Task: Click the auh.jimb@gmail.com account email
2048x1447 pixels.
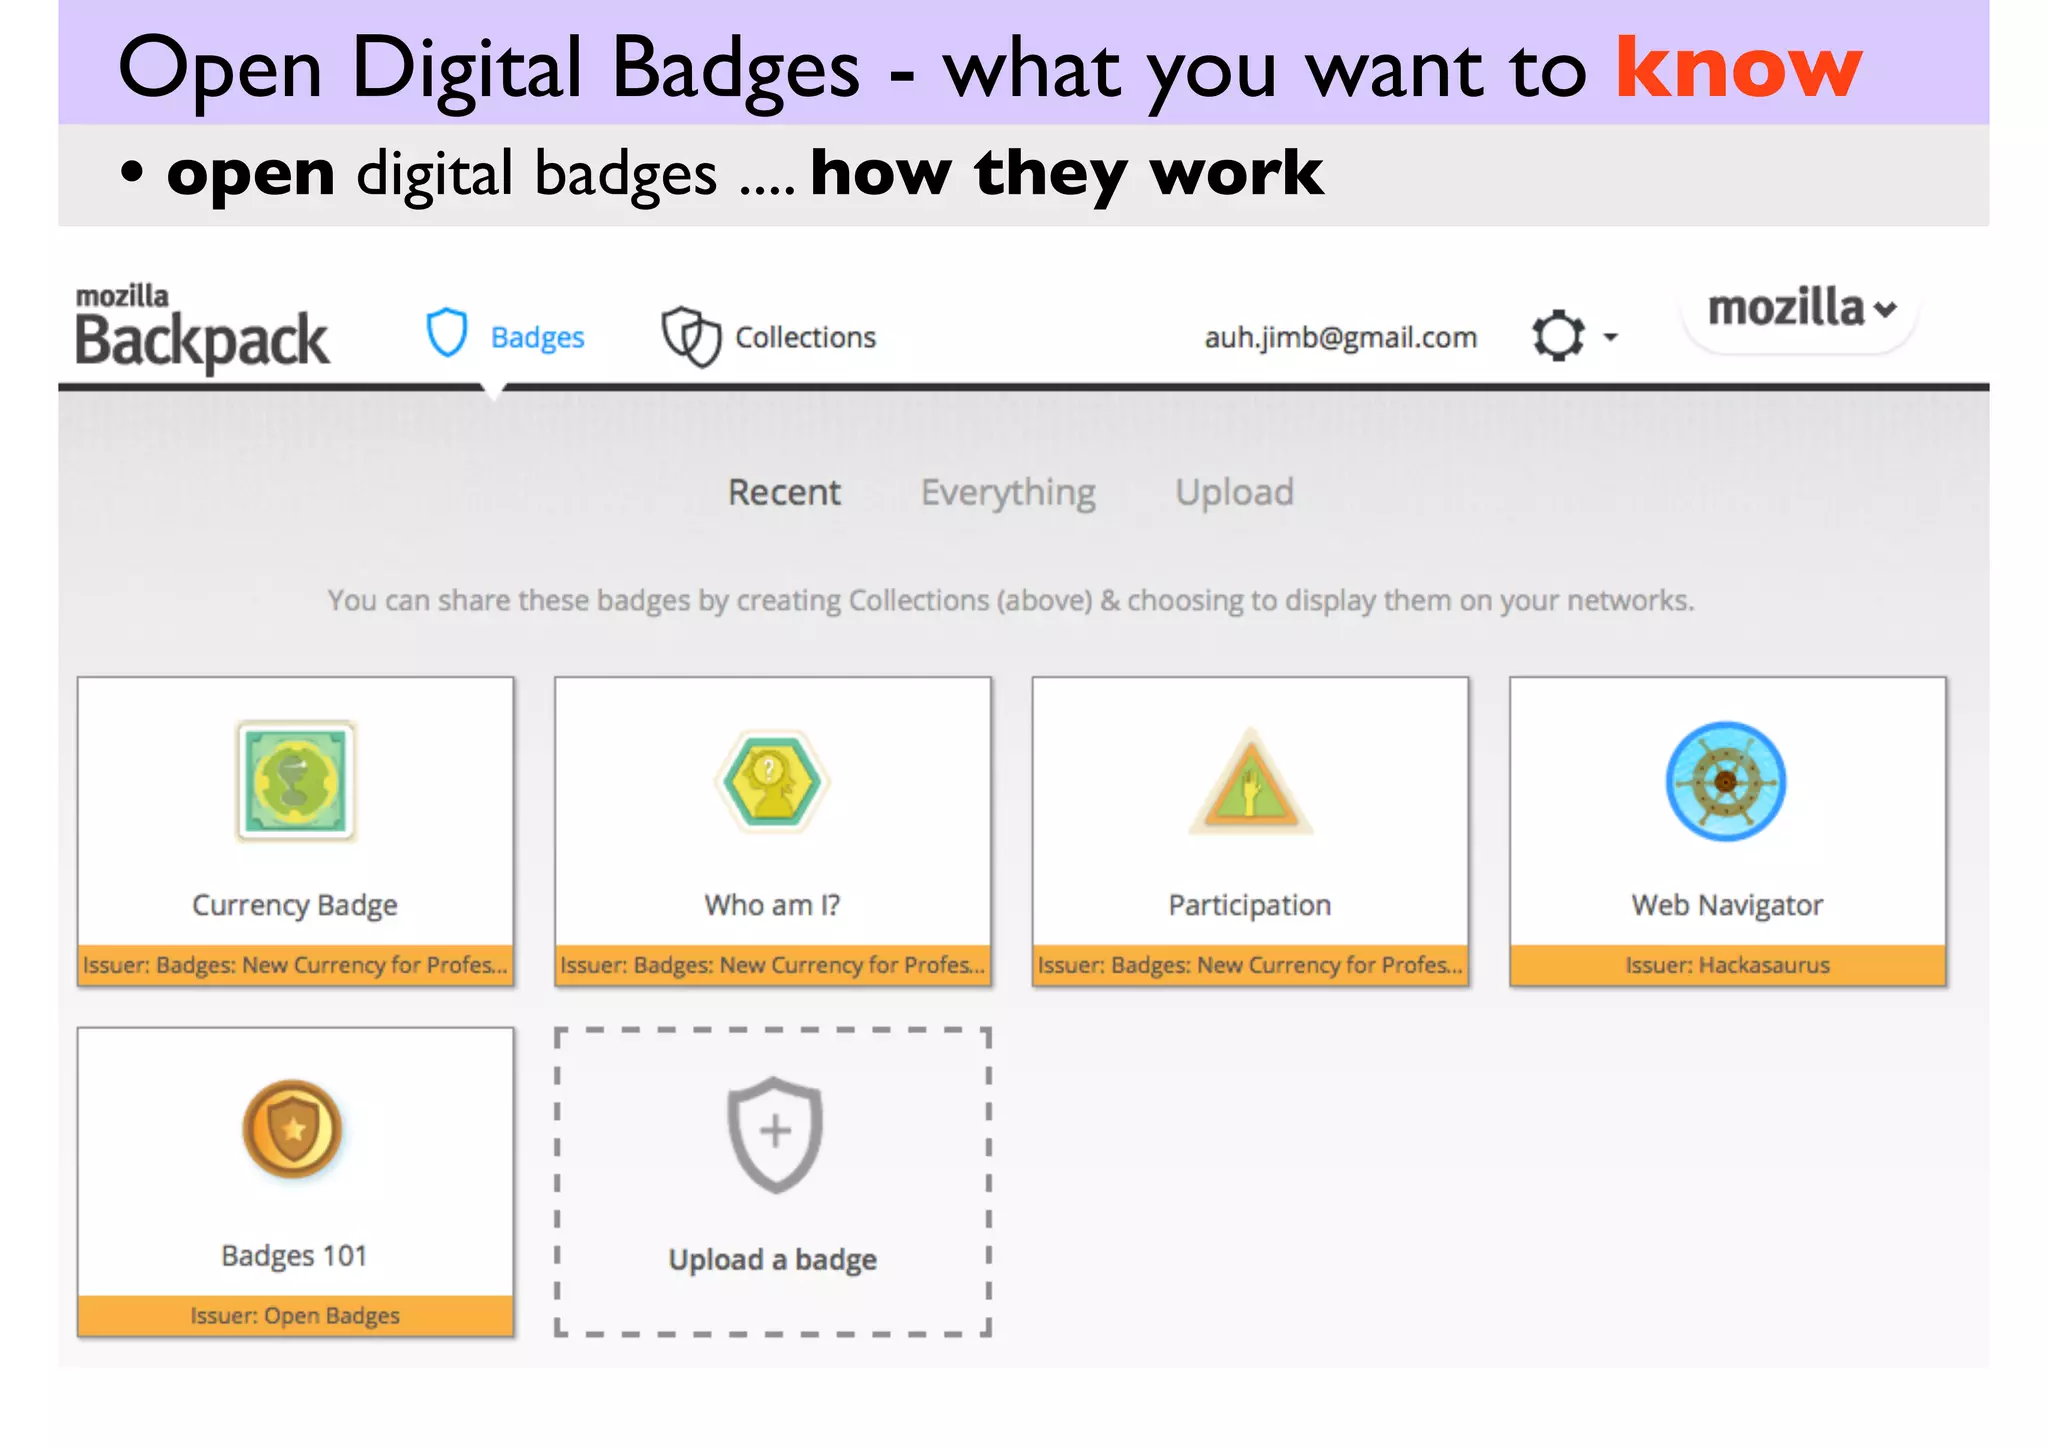Action: click(x=1340, y=338)
